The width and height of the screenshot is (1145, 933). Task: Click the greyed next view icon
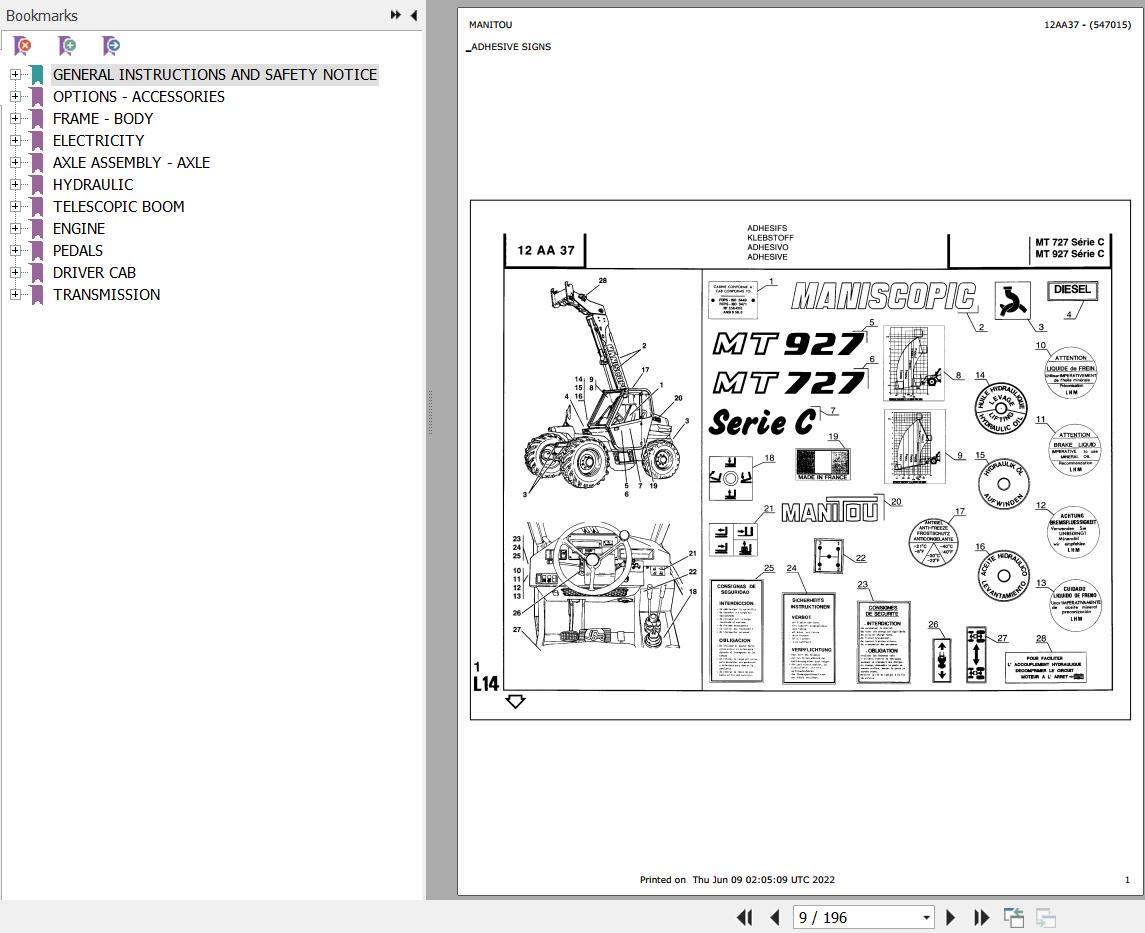[x=1046, y=918]
